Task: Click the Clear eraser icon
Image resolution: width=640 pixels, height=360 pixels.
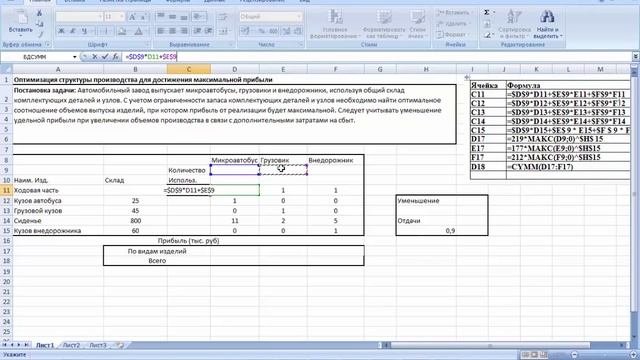Action: (x=487, y=35)
